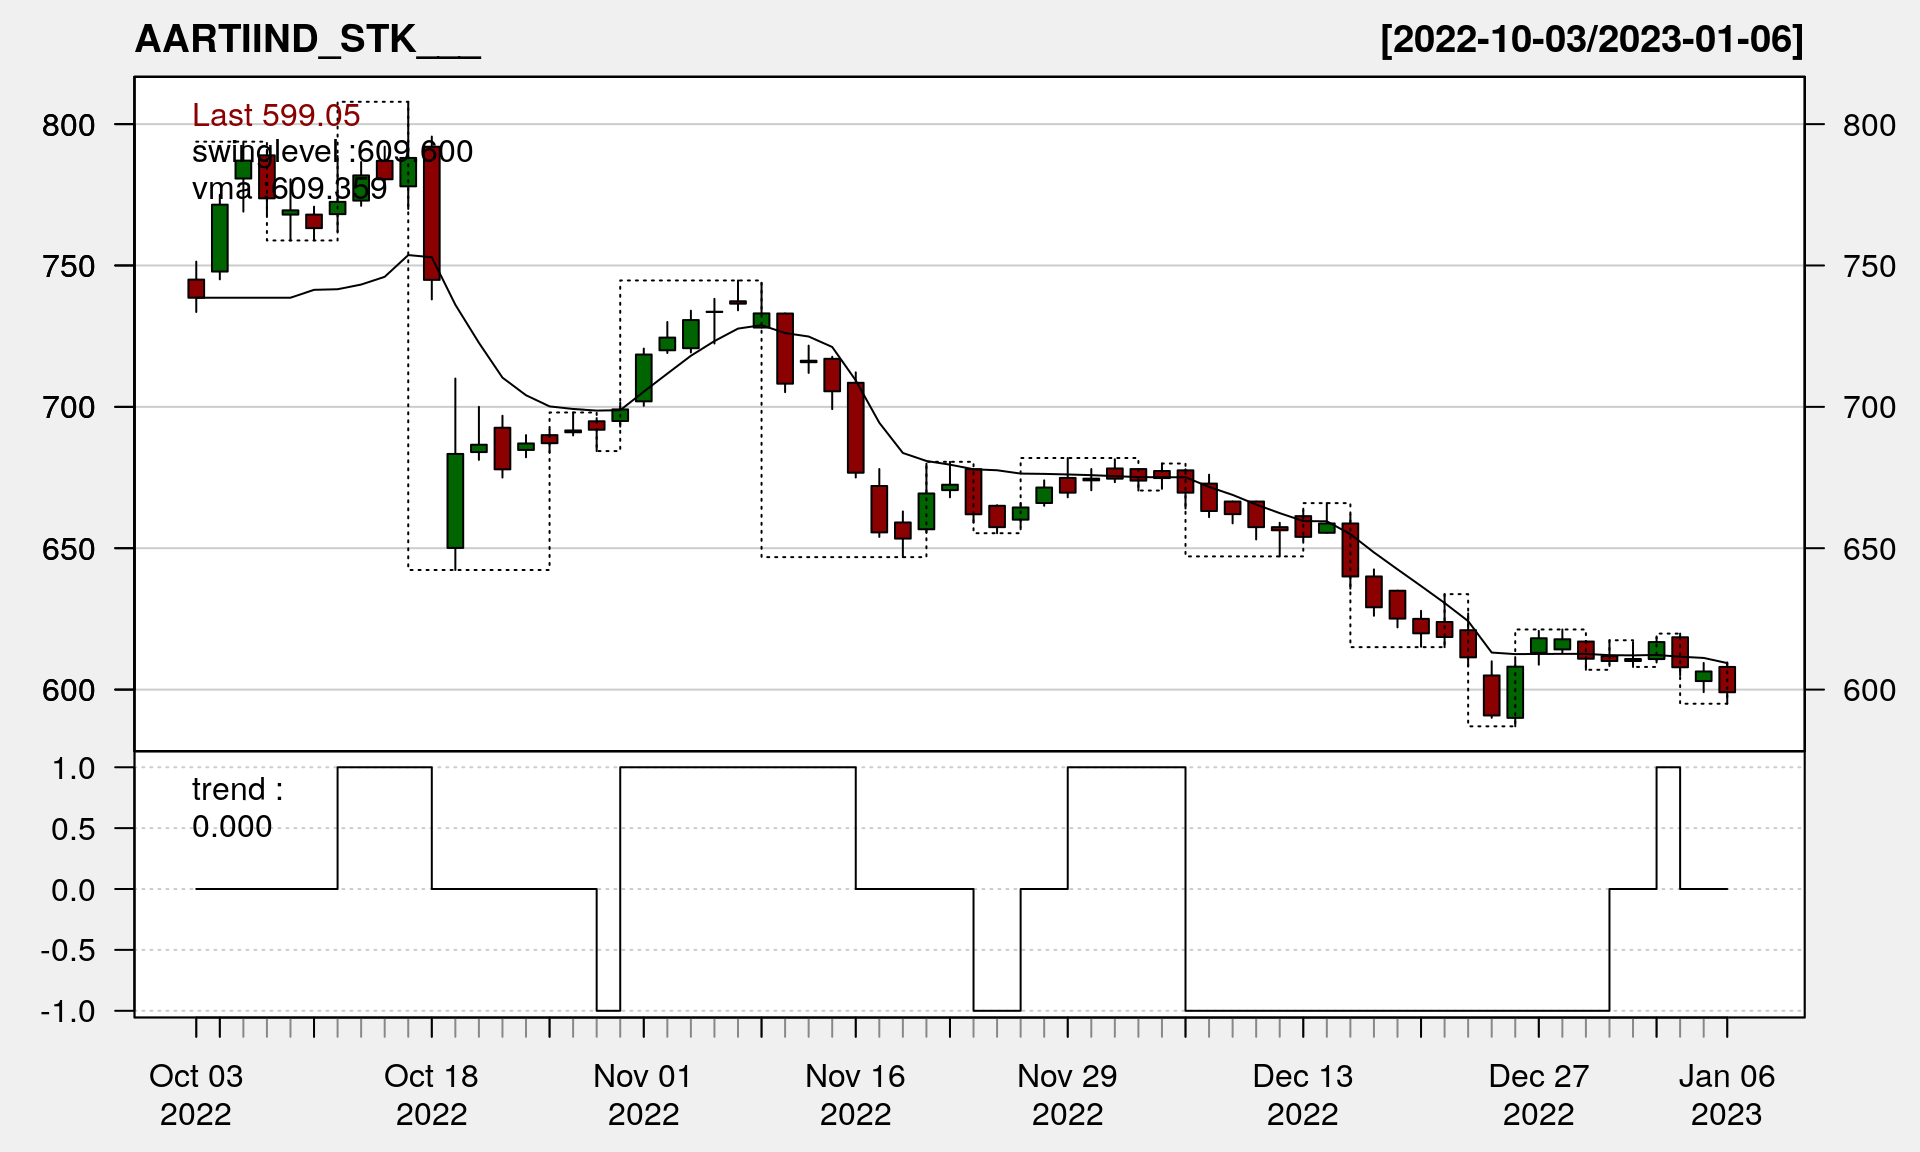
Task: Click the -1.0 label on trend axis
Action: (68, 1011)
